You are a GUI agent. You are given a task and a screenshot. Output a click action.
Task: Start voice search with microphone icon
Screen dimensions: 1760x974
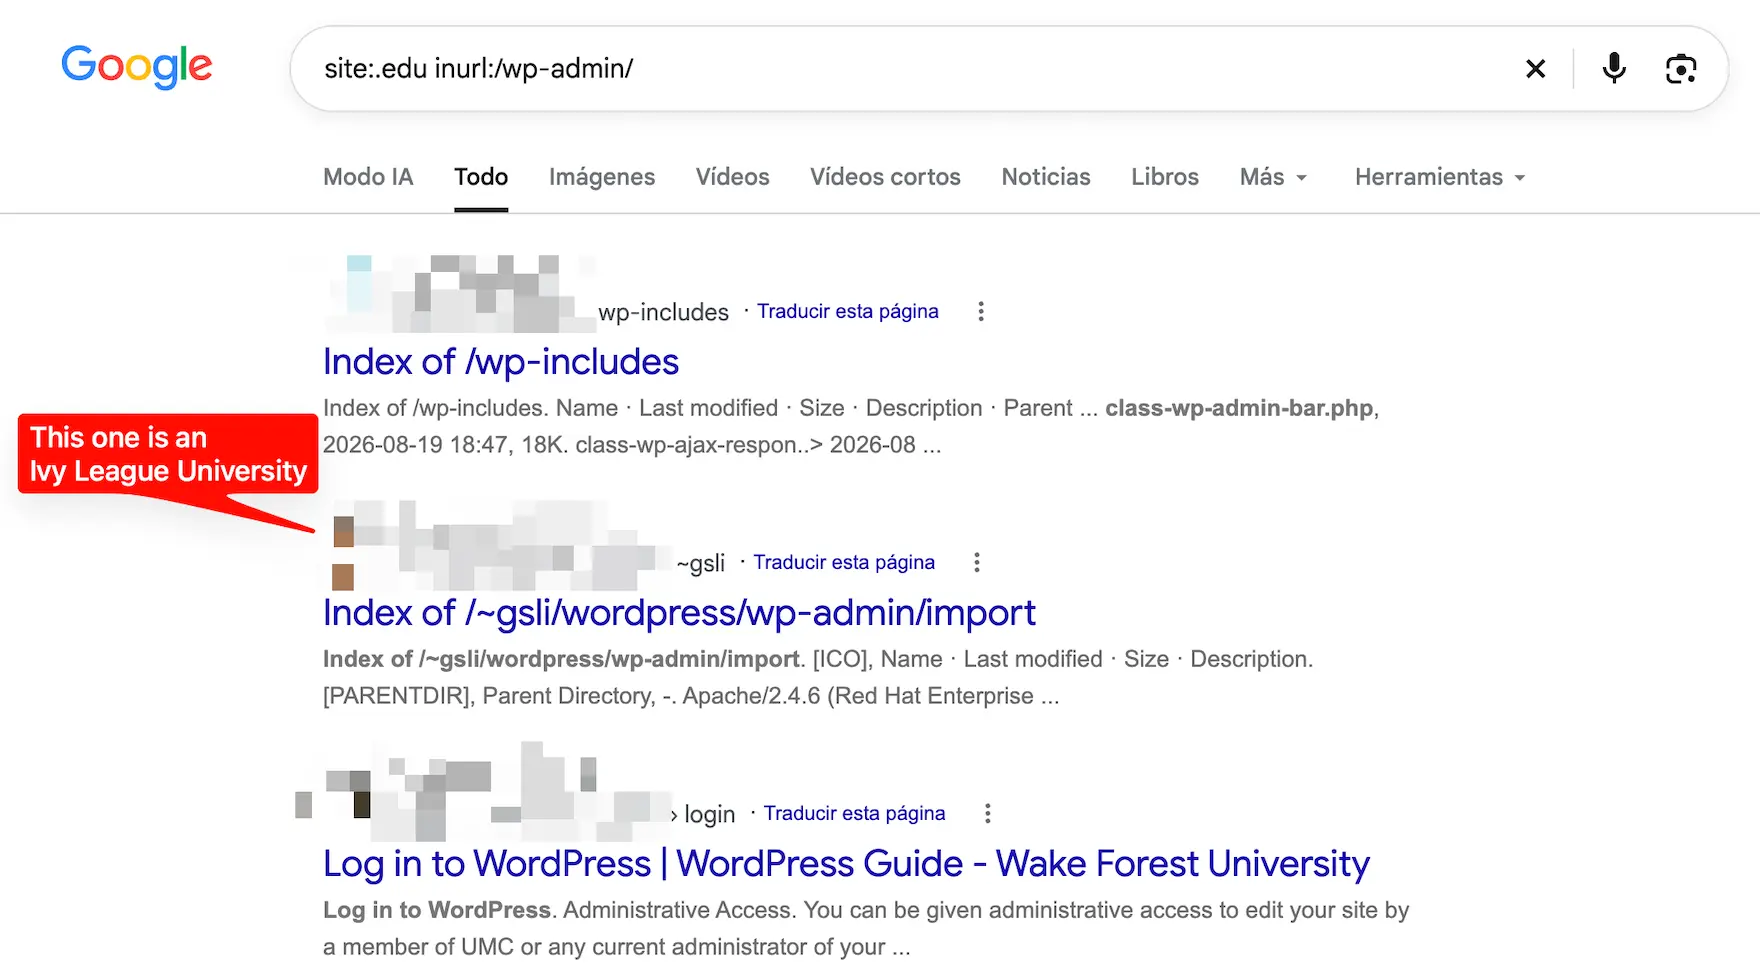point(1614,69)
